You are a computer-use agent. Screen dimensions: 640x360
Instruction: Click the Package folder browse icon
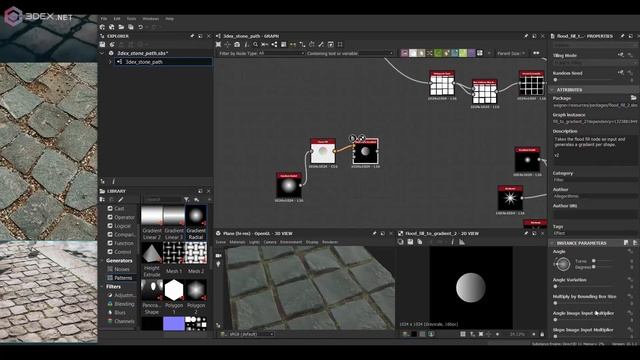point(633,98)
